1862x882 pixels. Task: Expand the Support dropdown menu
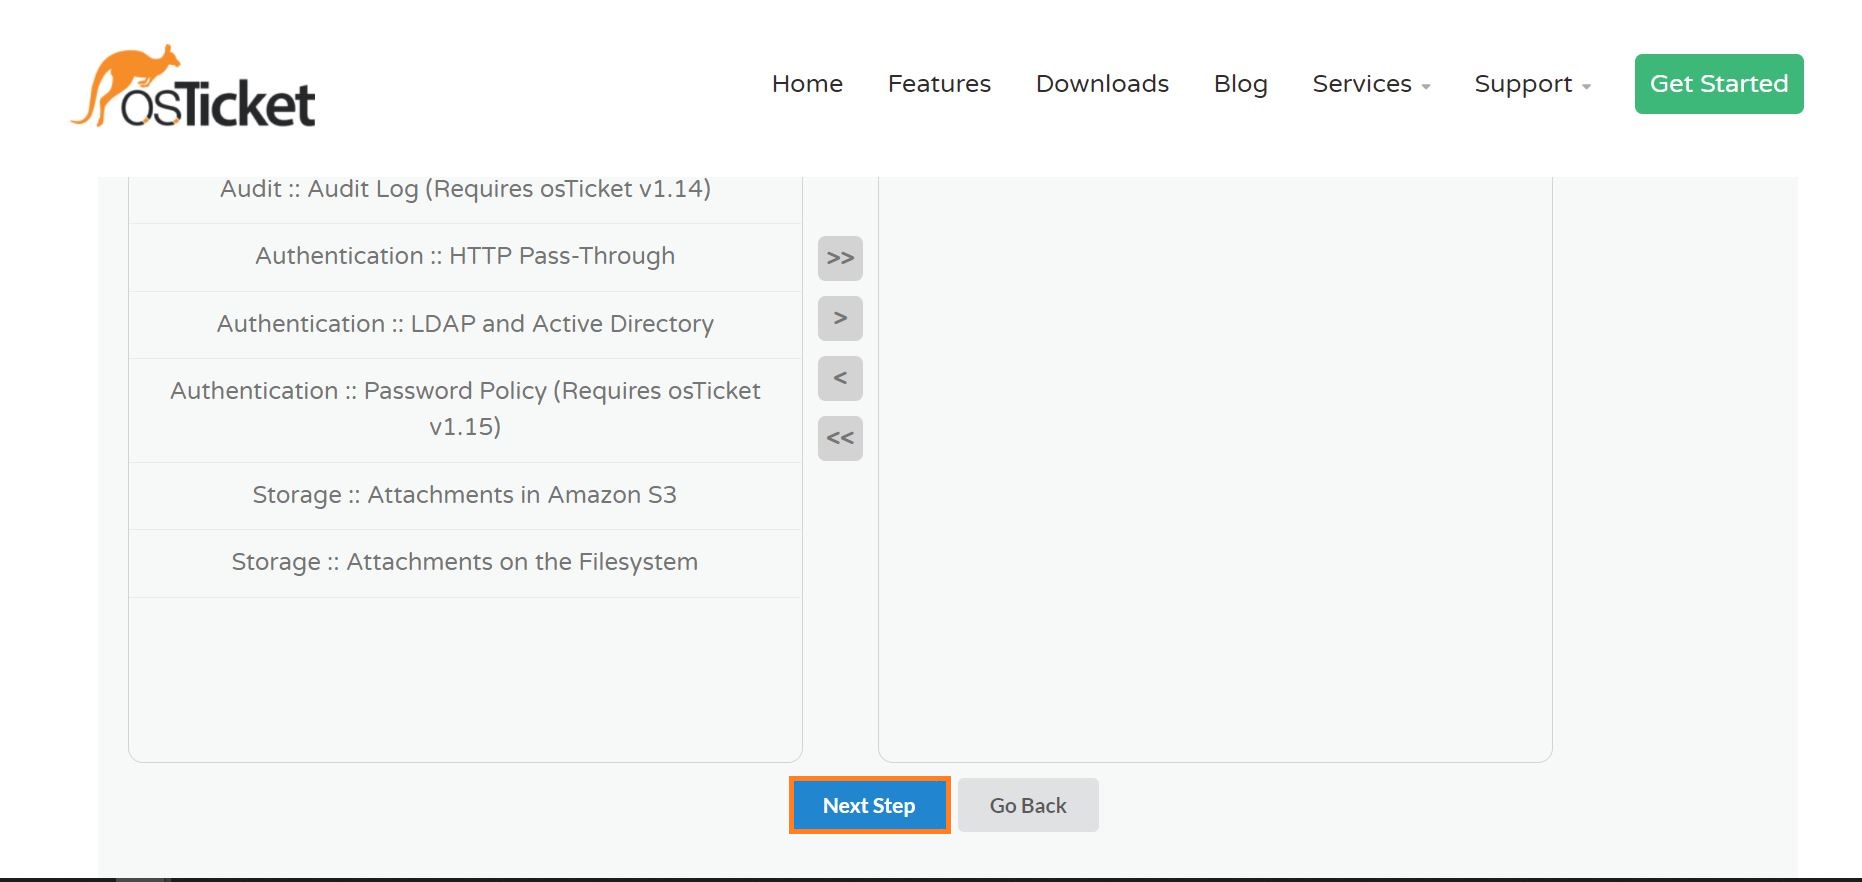(x=1532, y=84)
